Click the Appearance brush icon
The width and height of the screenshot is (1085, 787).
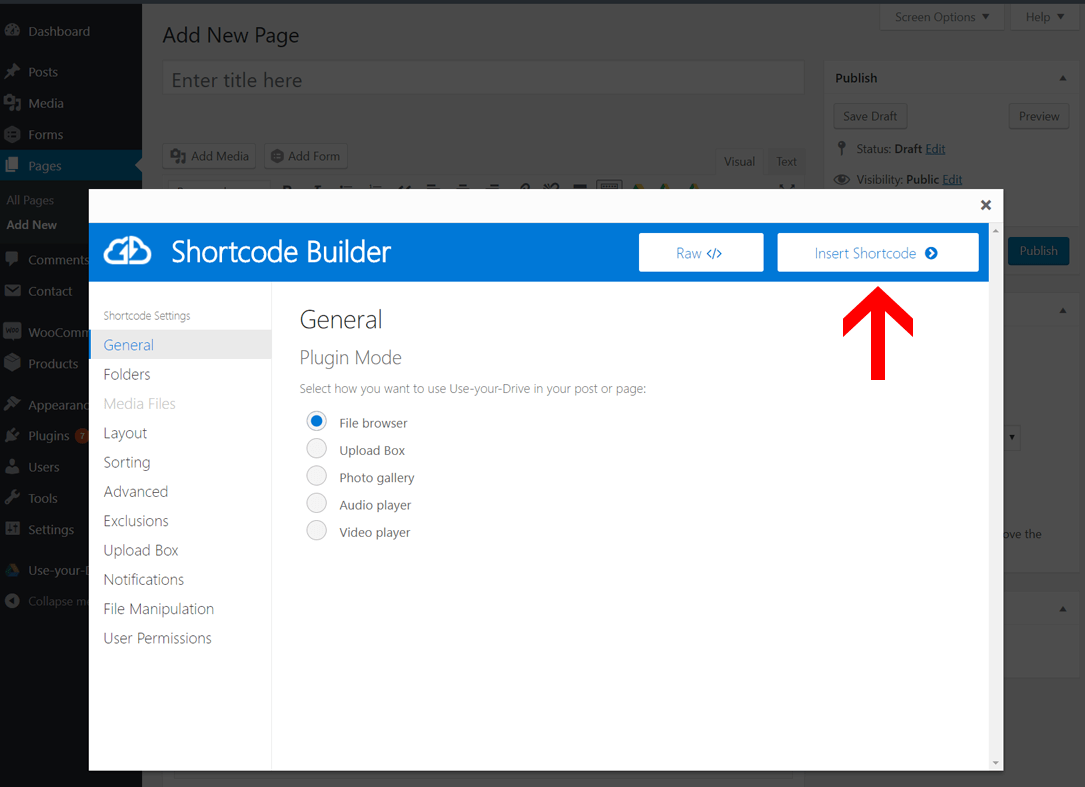click(x=12, y=404)
